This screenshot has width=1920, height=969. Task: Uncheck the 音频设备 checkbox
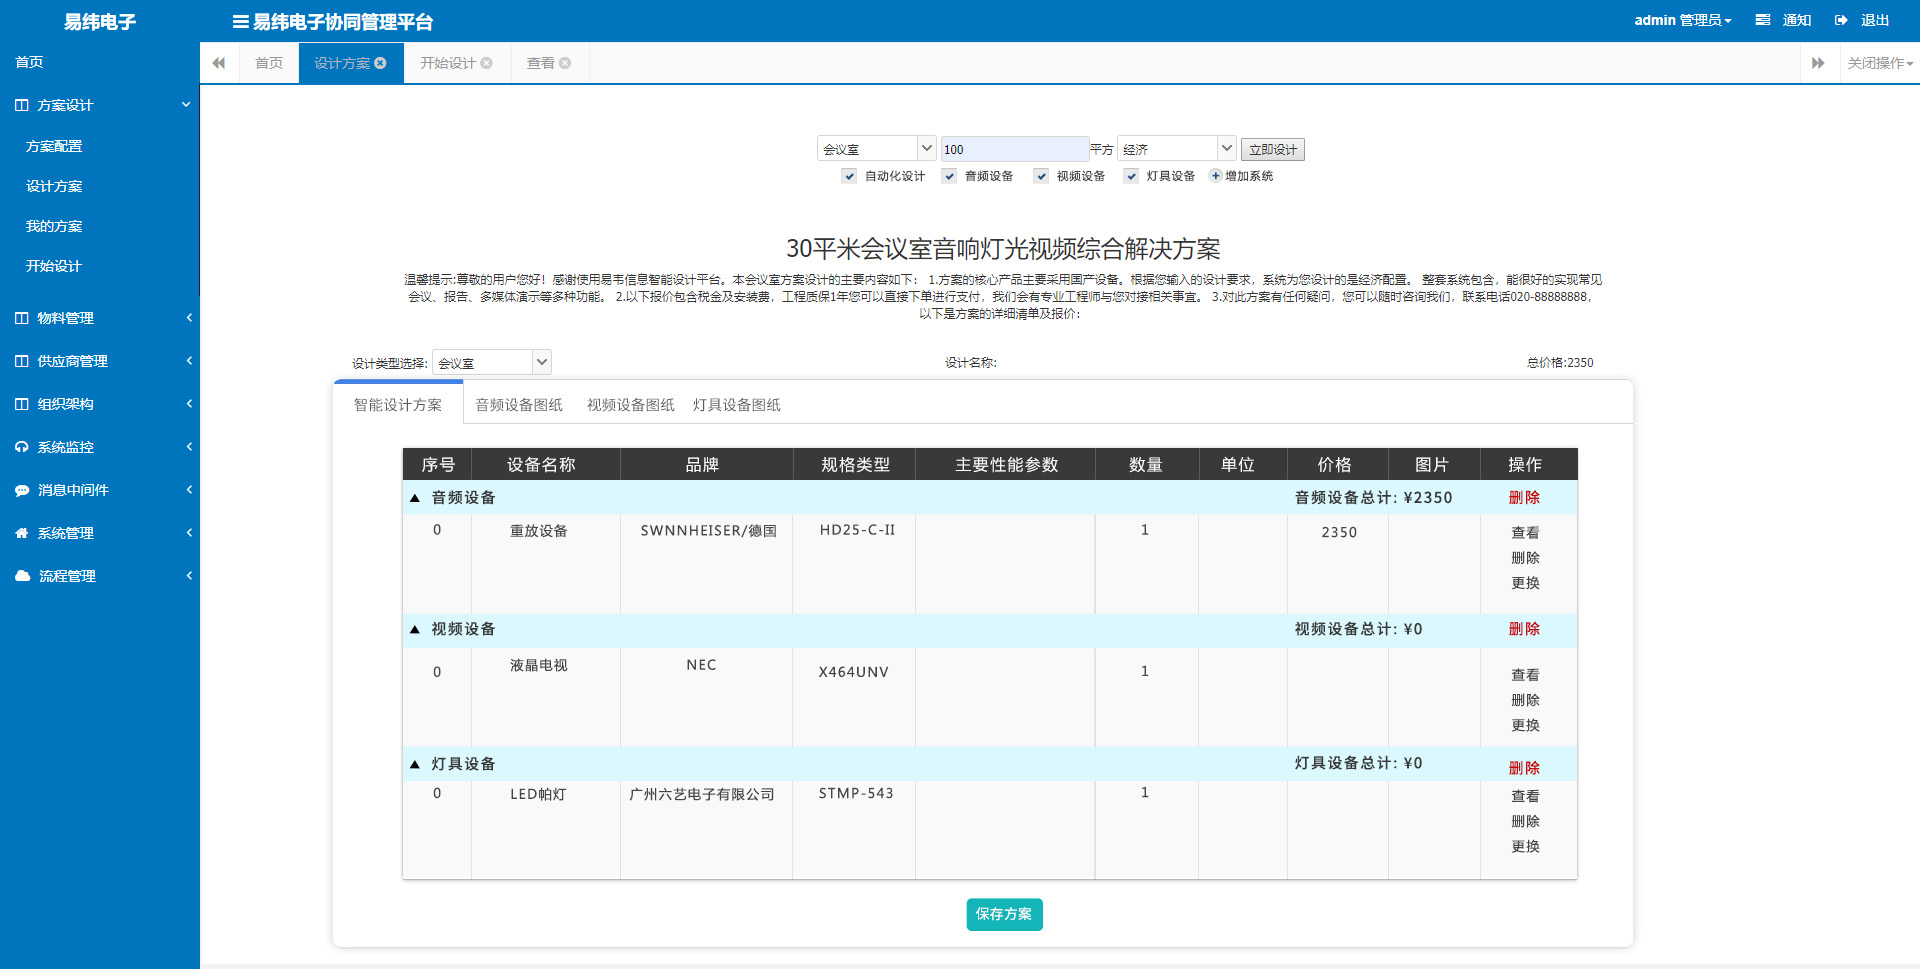(949, 176)
